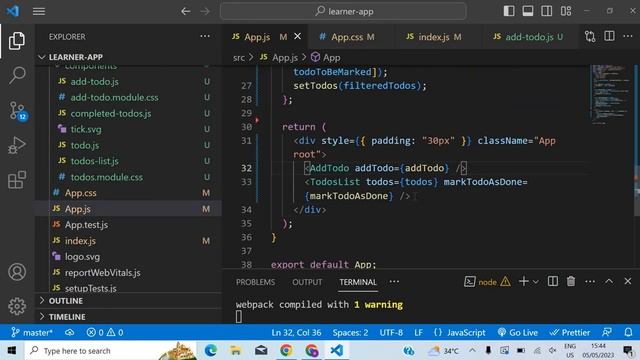Open editor More Actions ellipsis
640x360 pixels.
pyautogui.click(x=628, y=36)
